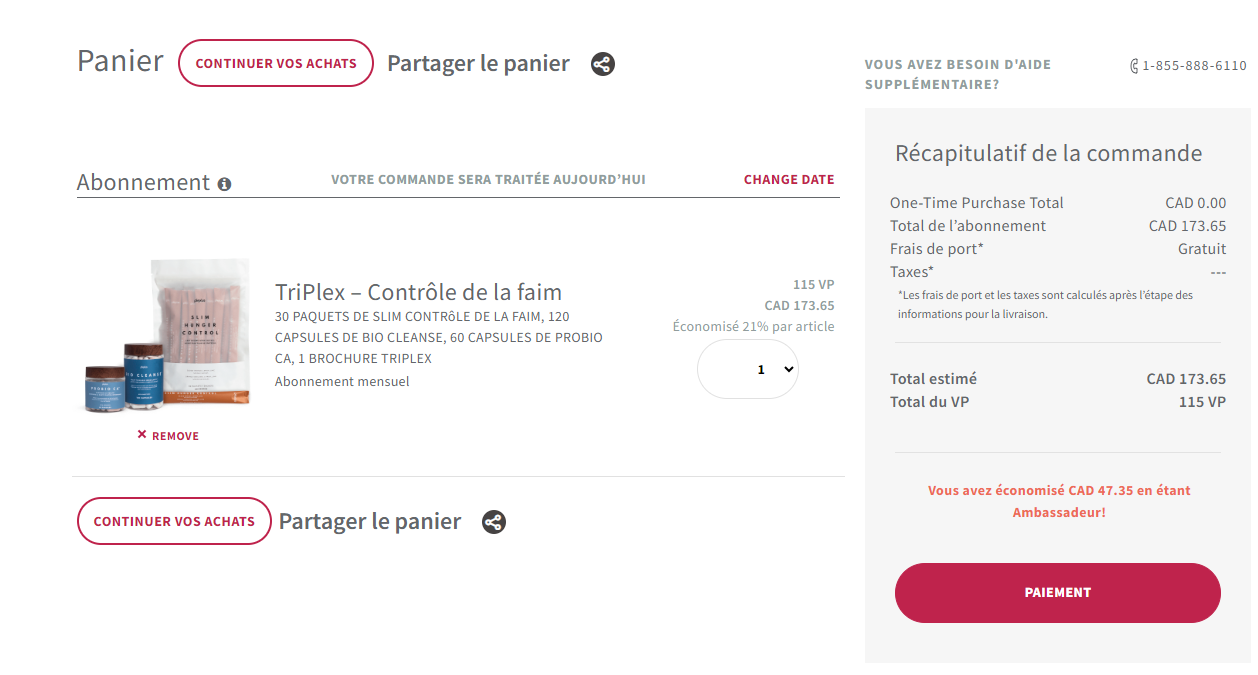Click the share icon under the product list
Viewport: 1258px width, 675px height.
[x=494, y=522]
